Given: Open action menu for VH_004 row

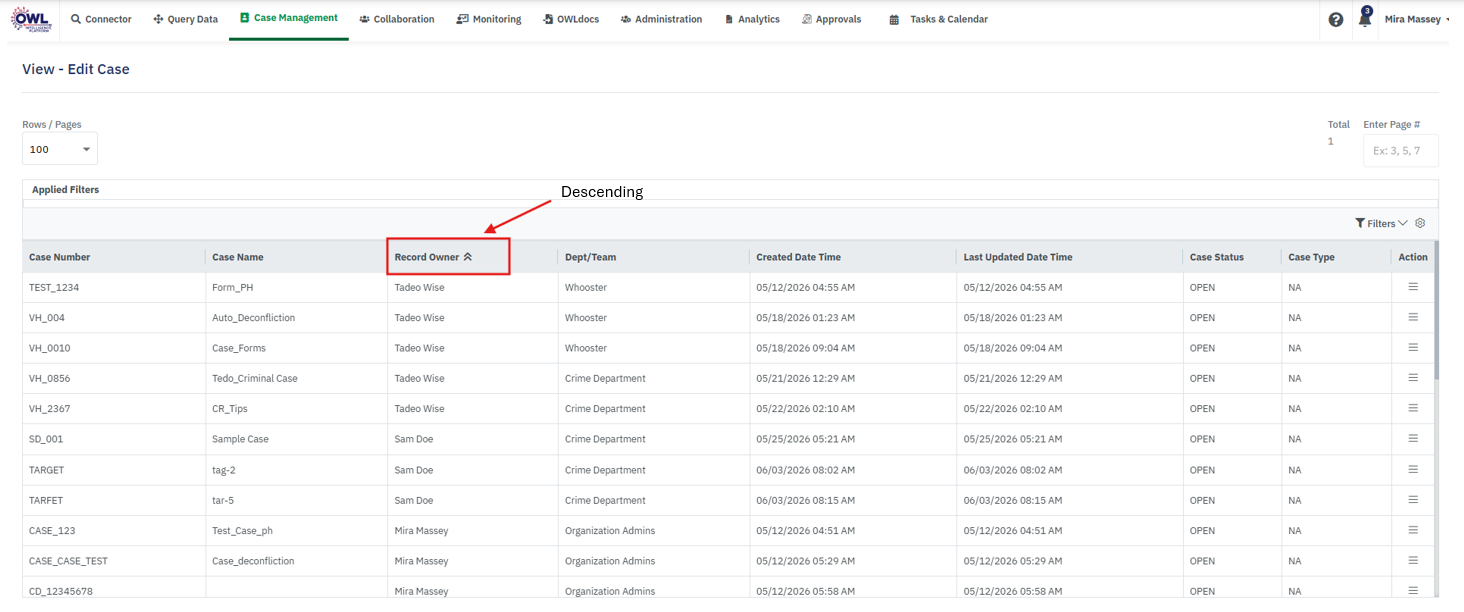Looking at the screenshot, I should (x=1413, y=317).
